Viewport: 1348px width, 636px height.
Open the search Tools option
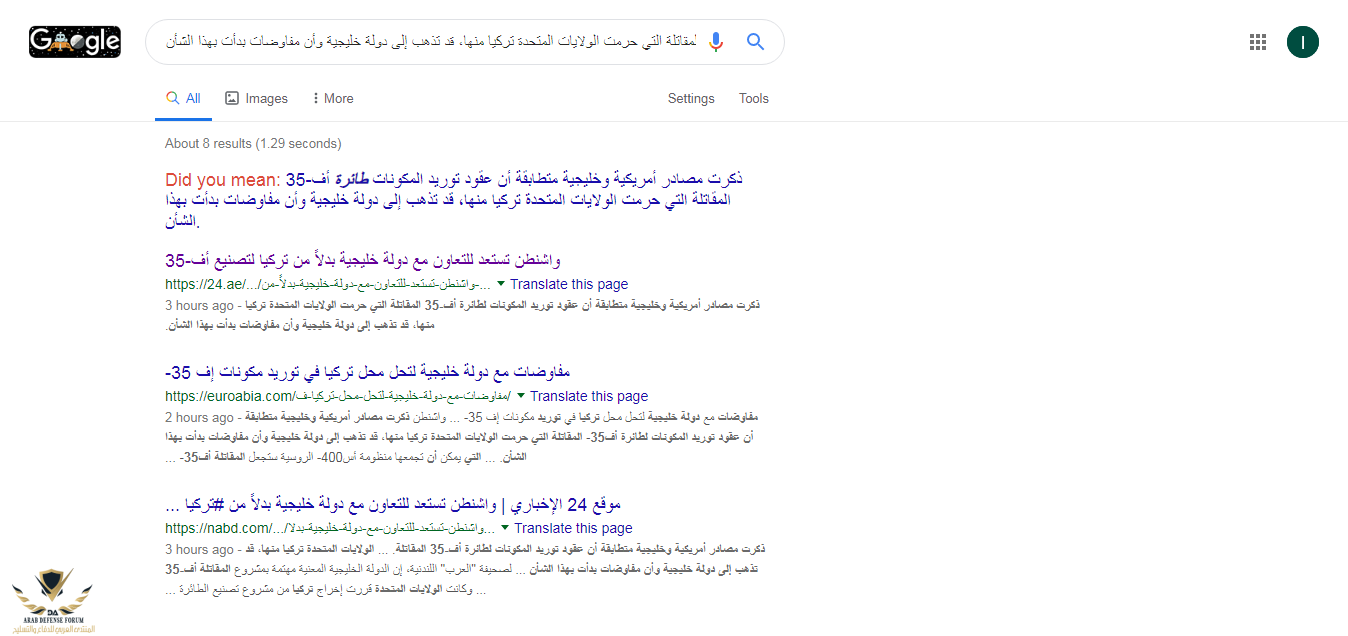753,99
